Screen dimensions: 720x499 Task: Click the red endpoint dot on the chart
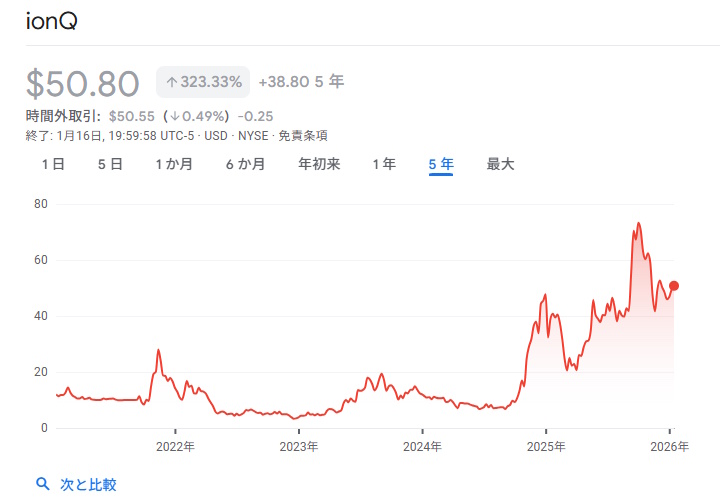click(x=674, y=286)
